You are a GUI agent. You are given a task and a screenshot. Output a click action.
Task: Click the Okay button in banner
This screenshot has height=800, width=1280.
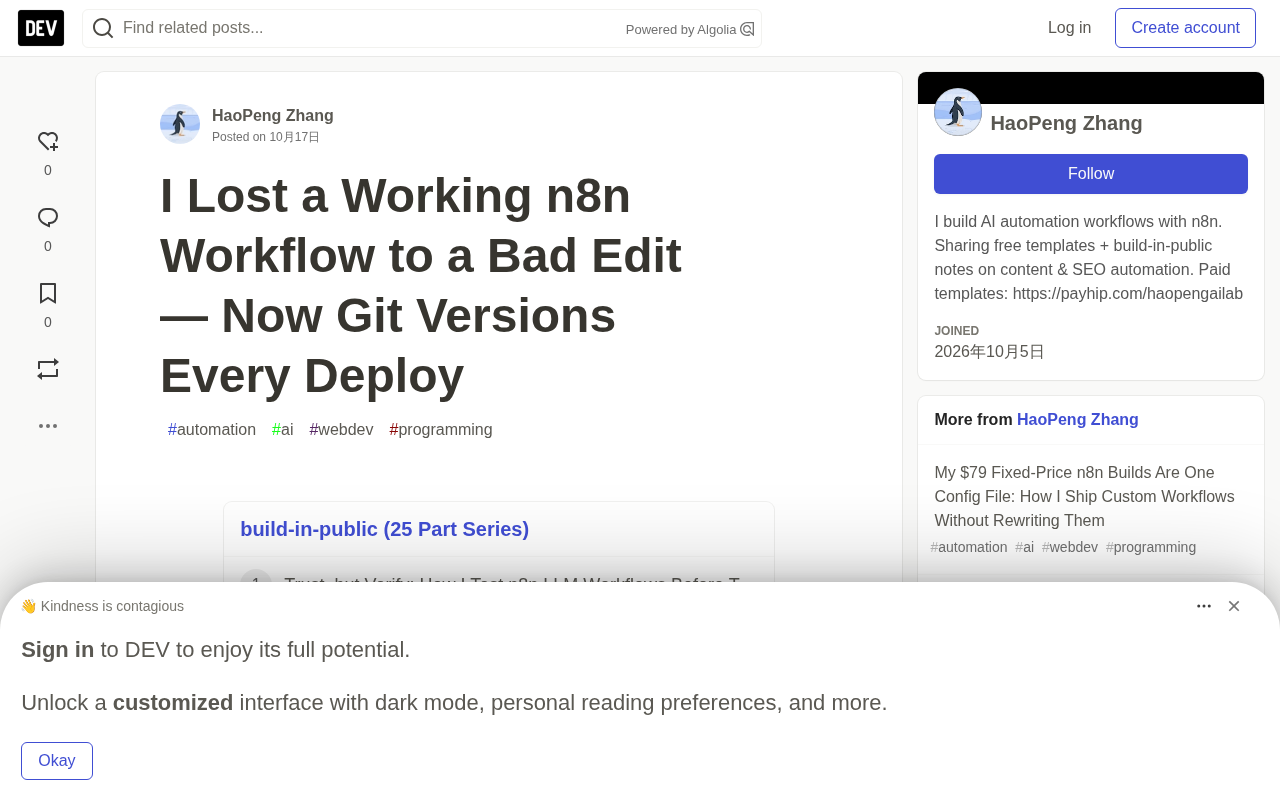(x=57, y=761)
